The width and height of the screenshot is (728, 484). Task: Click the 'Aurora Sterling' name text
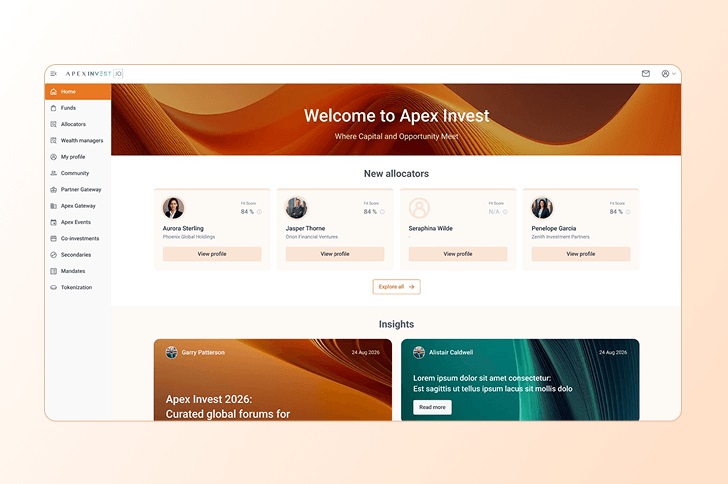183,229
